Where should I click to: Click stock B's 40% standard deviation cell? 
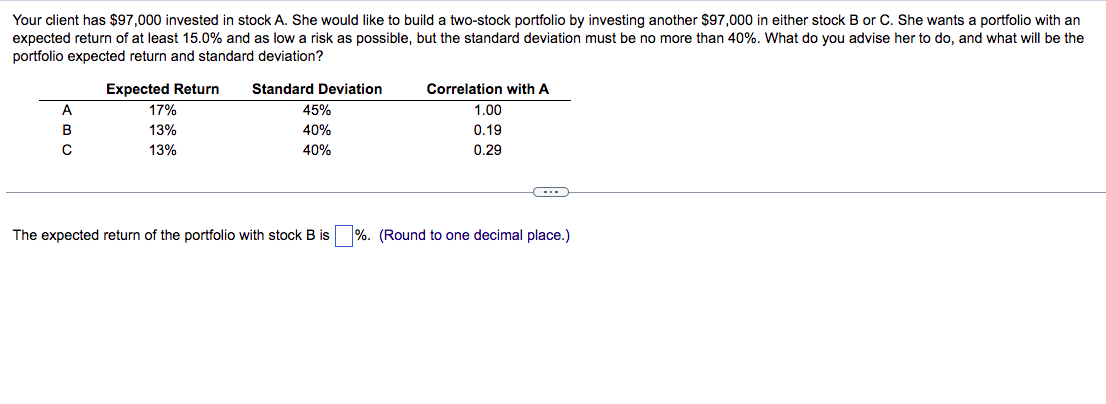(x=317, y=130)
